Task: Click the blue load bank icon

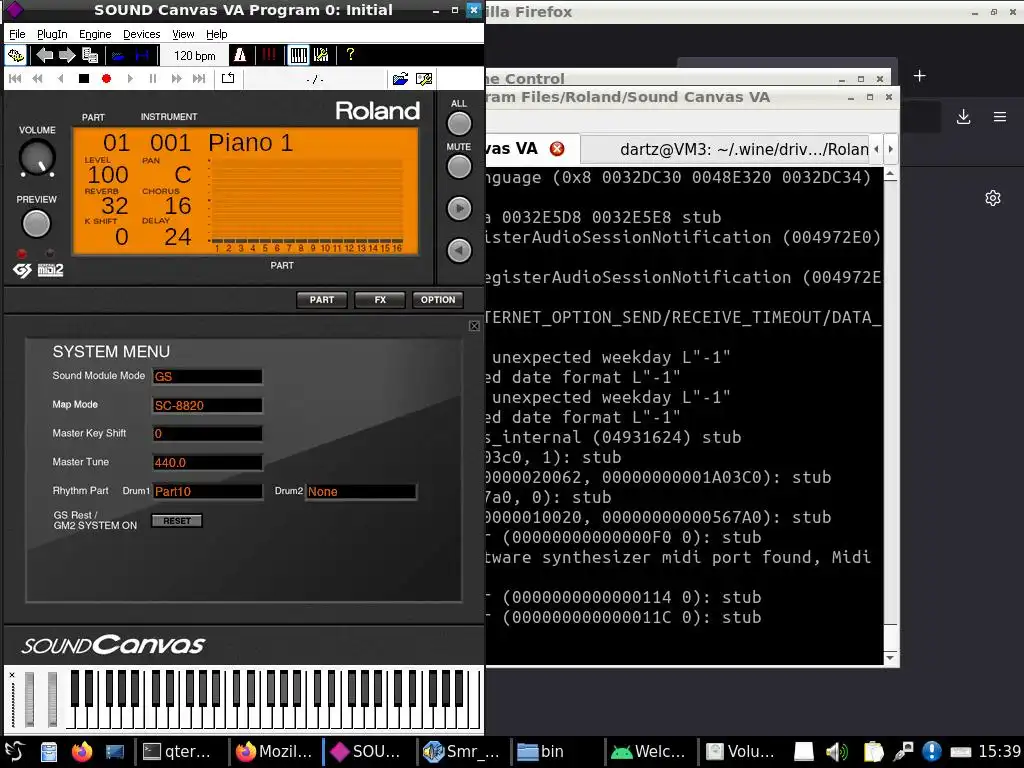Action: (x=118, y=56)
